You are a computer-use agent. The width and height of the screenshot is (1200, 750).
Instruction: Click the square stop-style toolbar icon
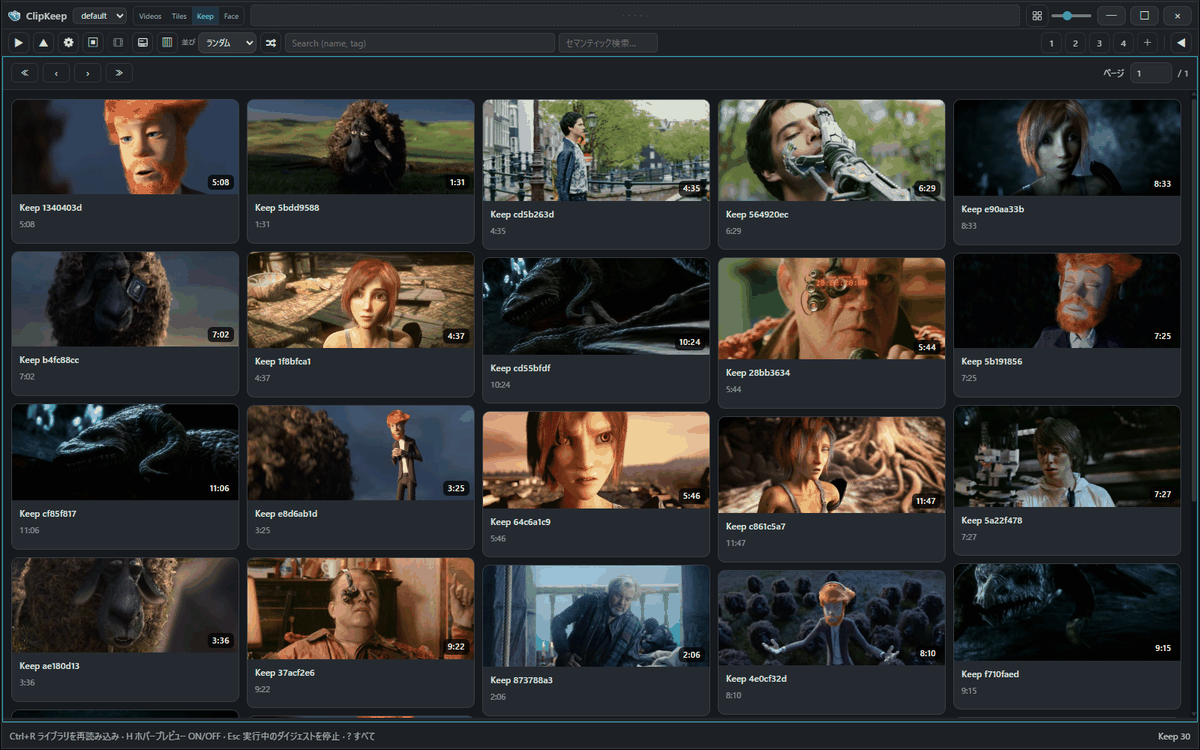tap(93, 43)
